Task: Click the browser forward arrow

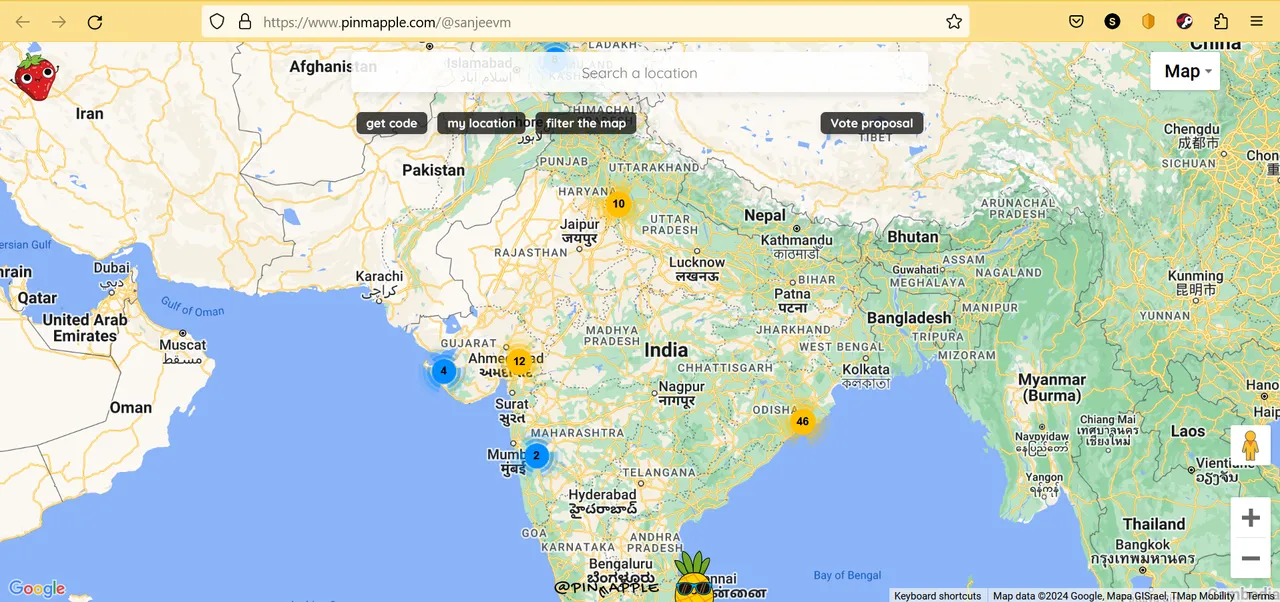Action: (x=59, y=21)
